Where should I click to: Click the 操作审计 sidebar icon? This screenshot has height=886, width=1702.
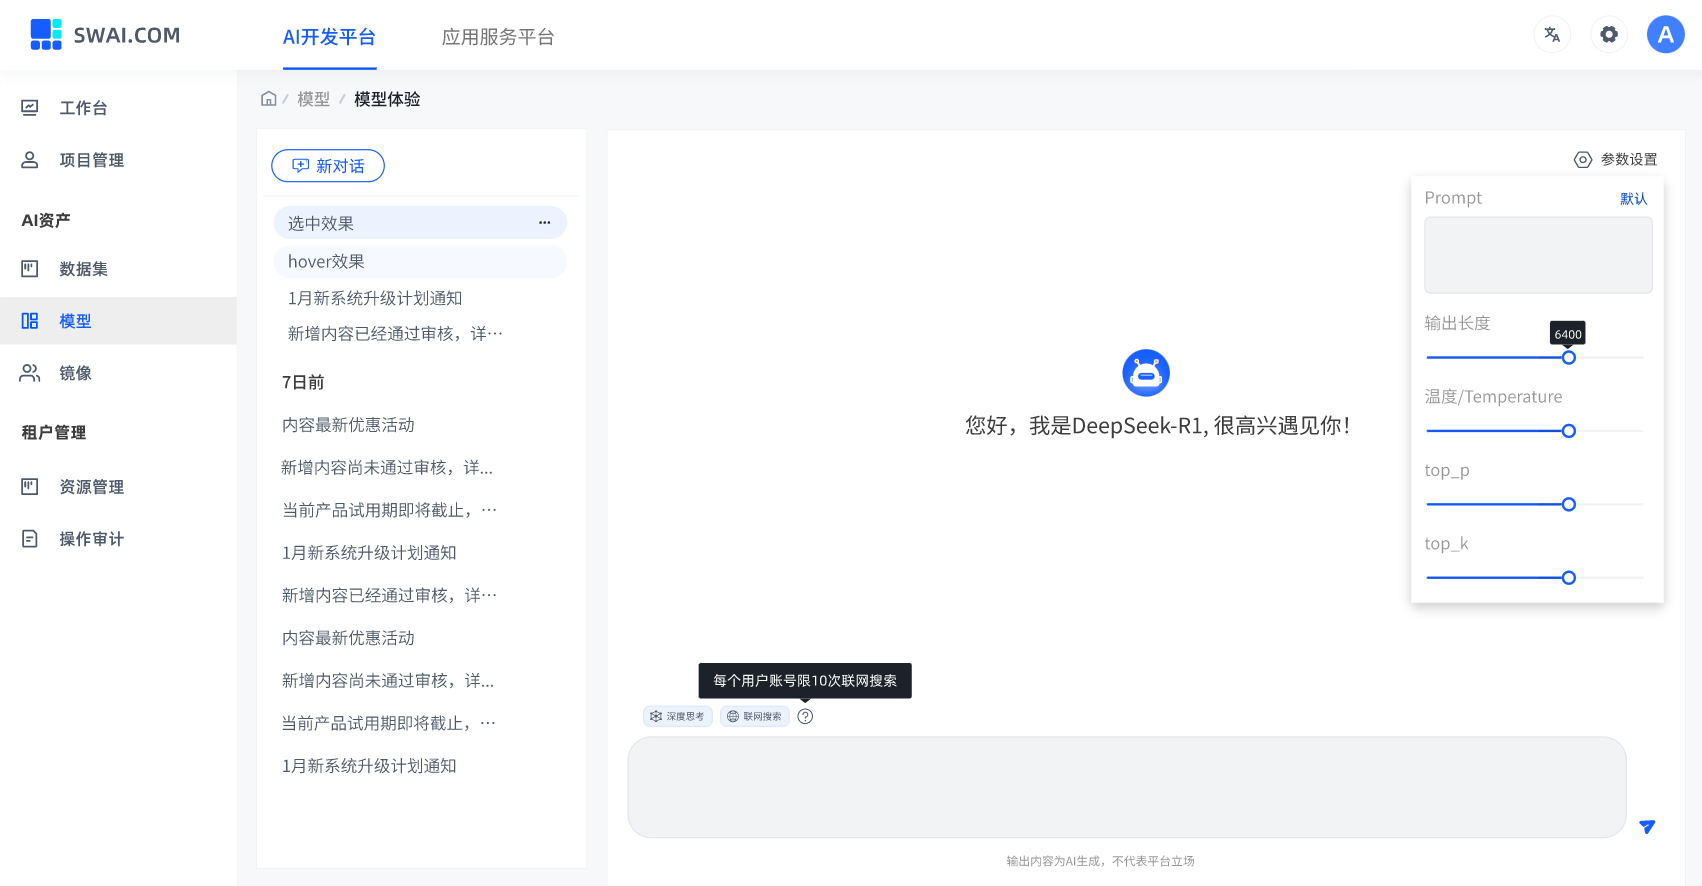coord(30,539)
